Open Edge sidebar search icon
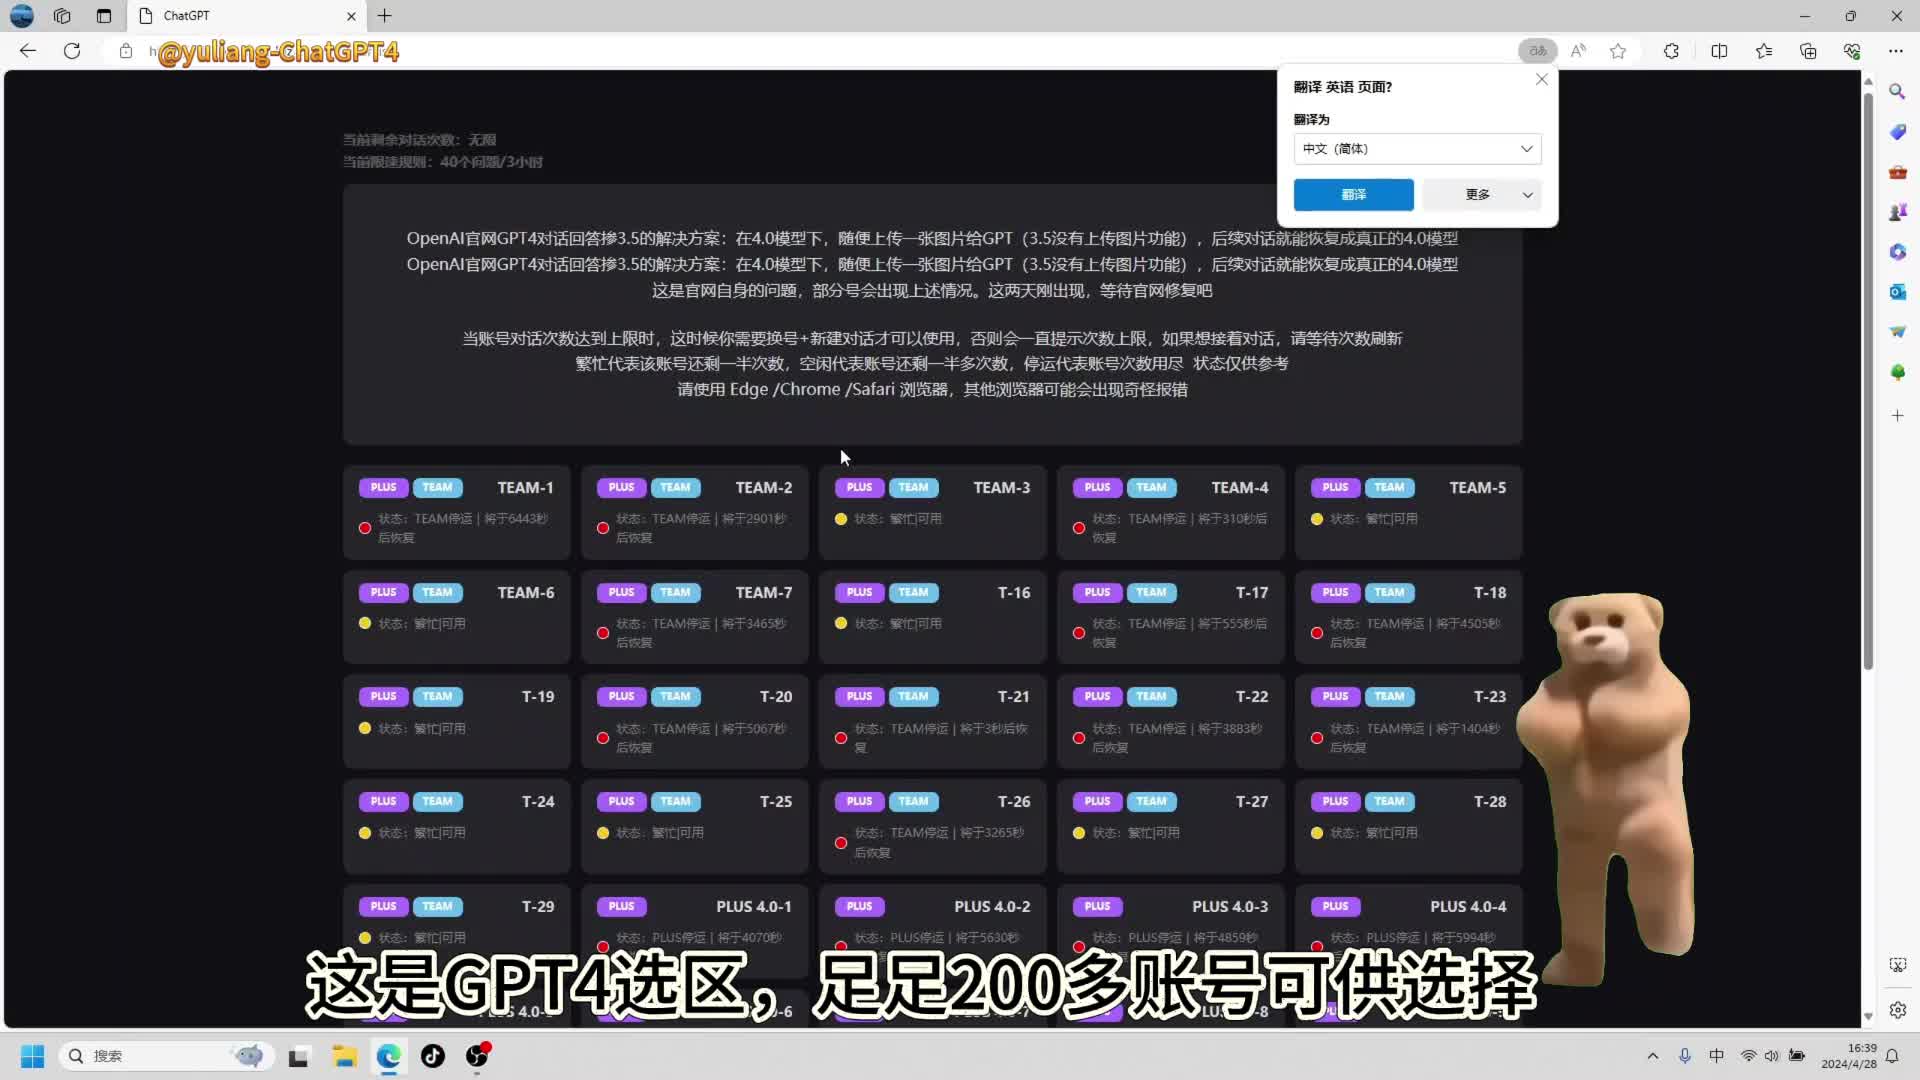This screenshot has height=1080, width=1920. pyautogui.click(x=1897, y=92)
